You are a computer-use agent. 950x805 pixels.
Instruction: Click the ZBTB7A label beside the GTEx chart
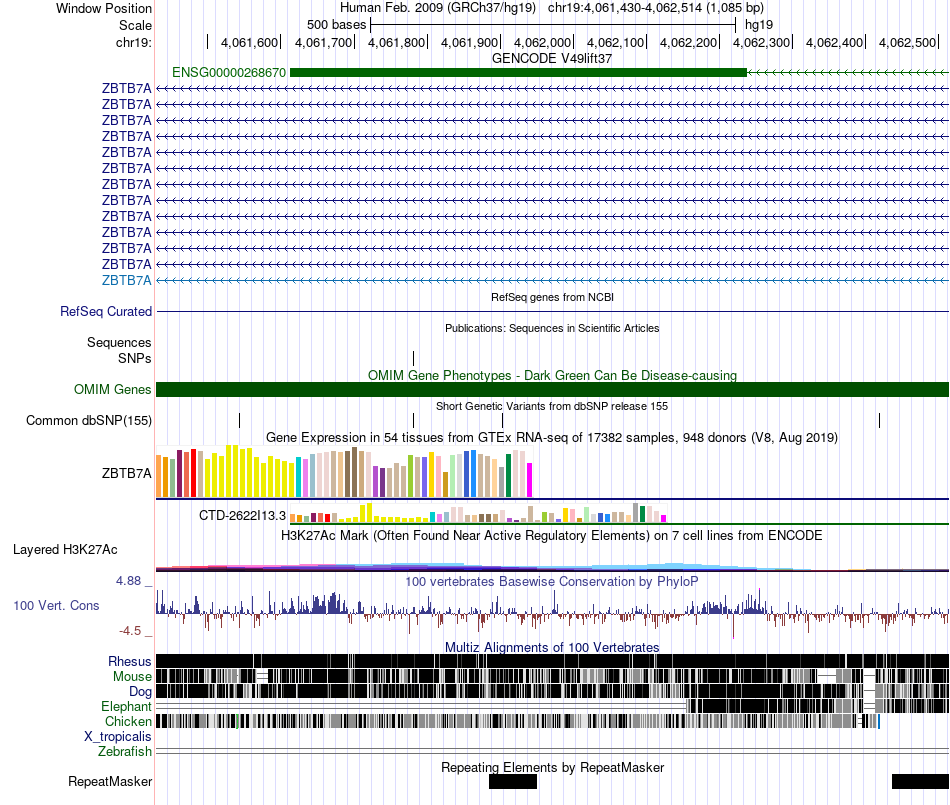tap(127, 473)
